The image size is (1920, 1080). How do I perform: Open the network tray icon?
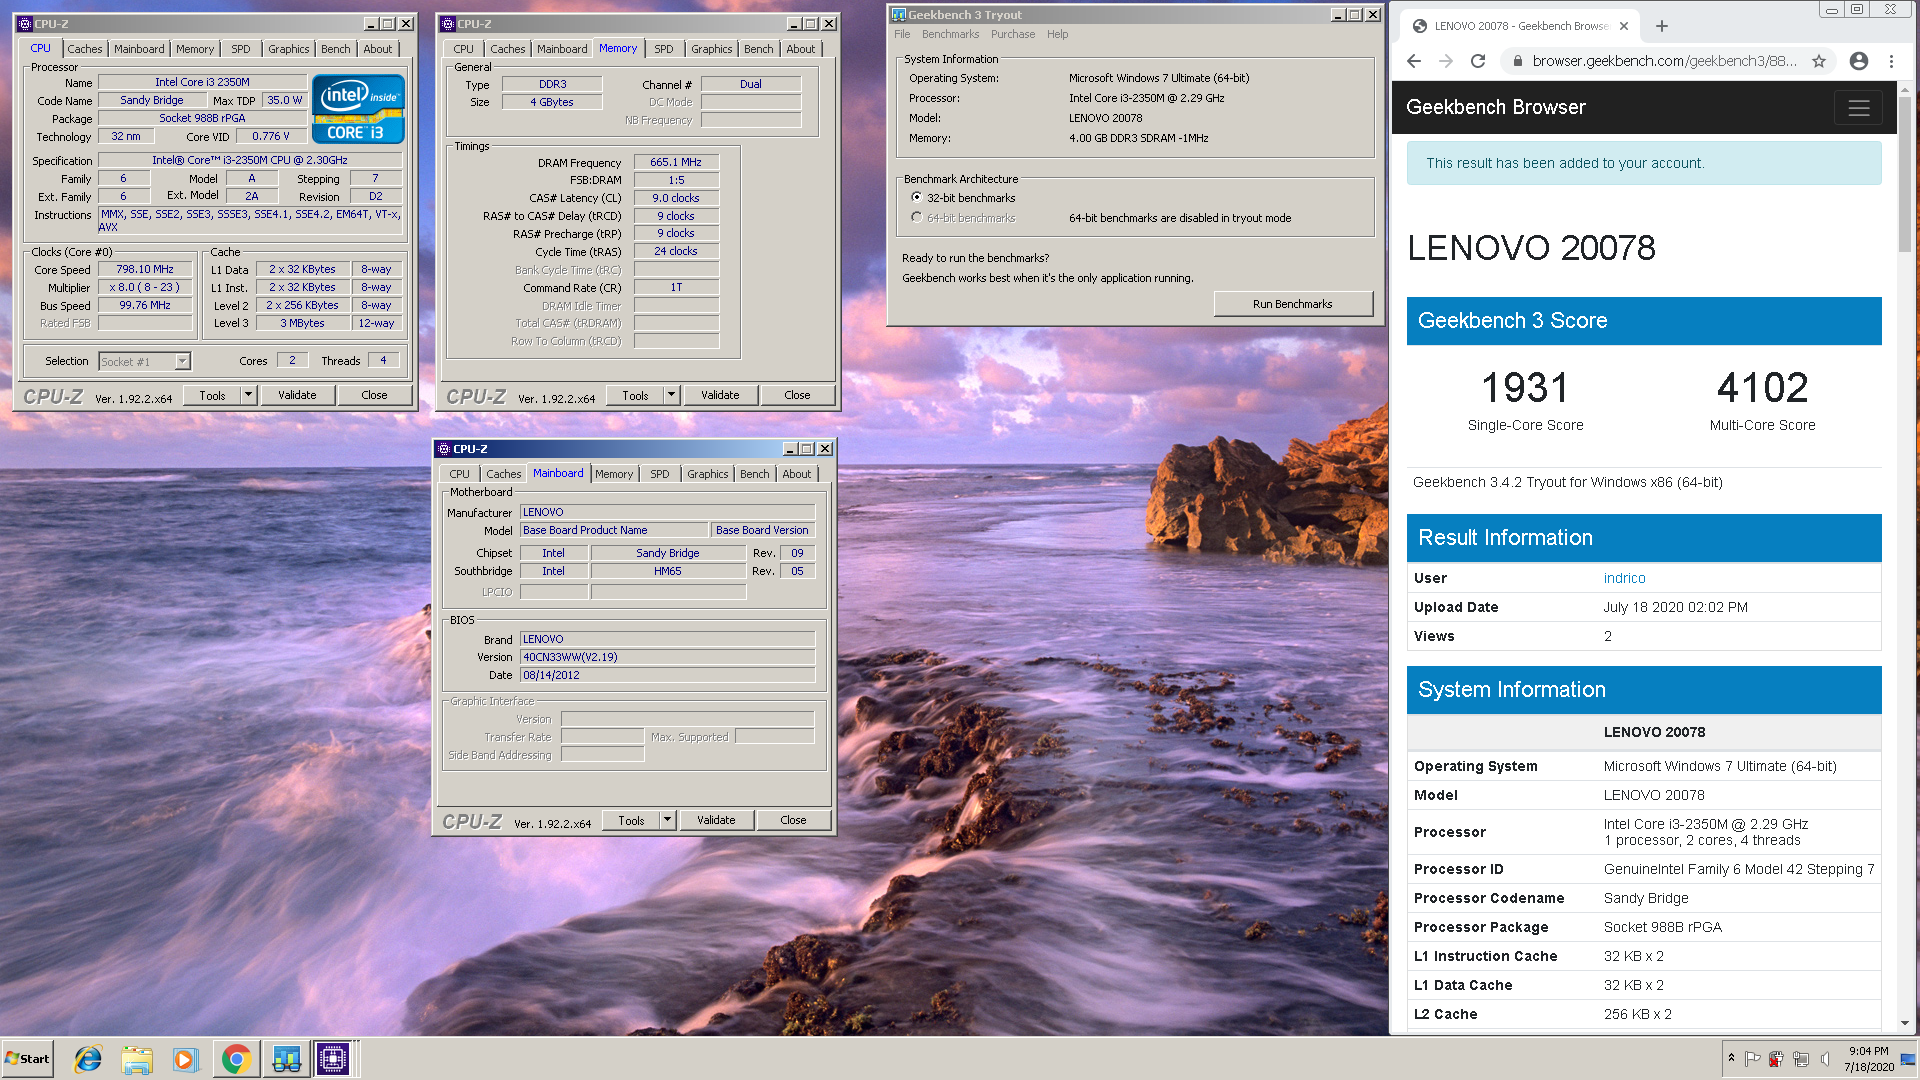click(x=1801, y=1059)
